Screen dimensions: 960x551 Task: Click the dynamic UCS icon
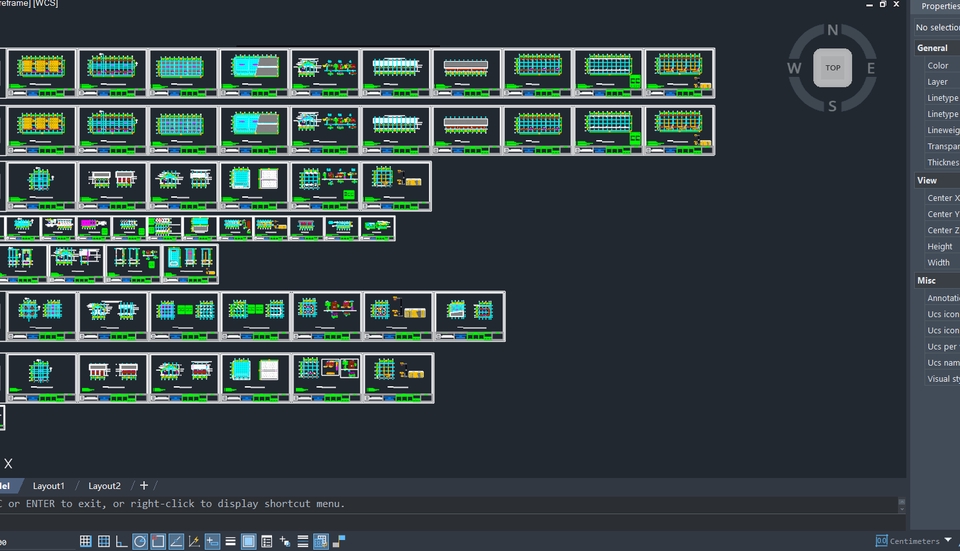(x=194, y=541)
